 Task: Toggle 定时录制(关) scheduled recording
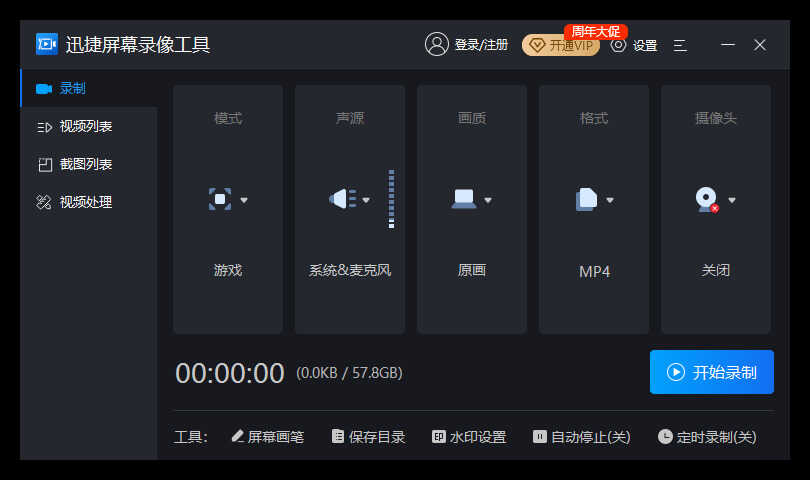(707, 437)
